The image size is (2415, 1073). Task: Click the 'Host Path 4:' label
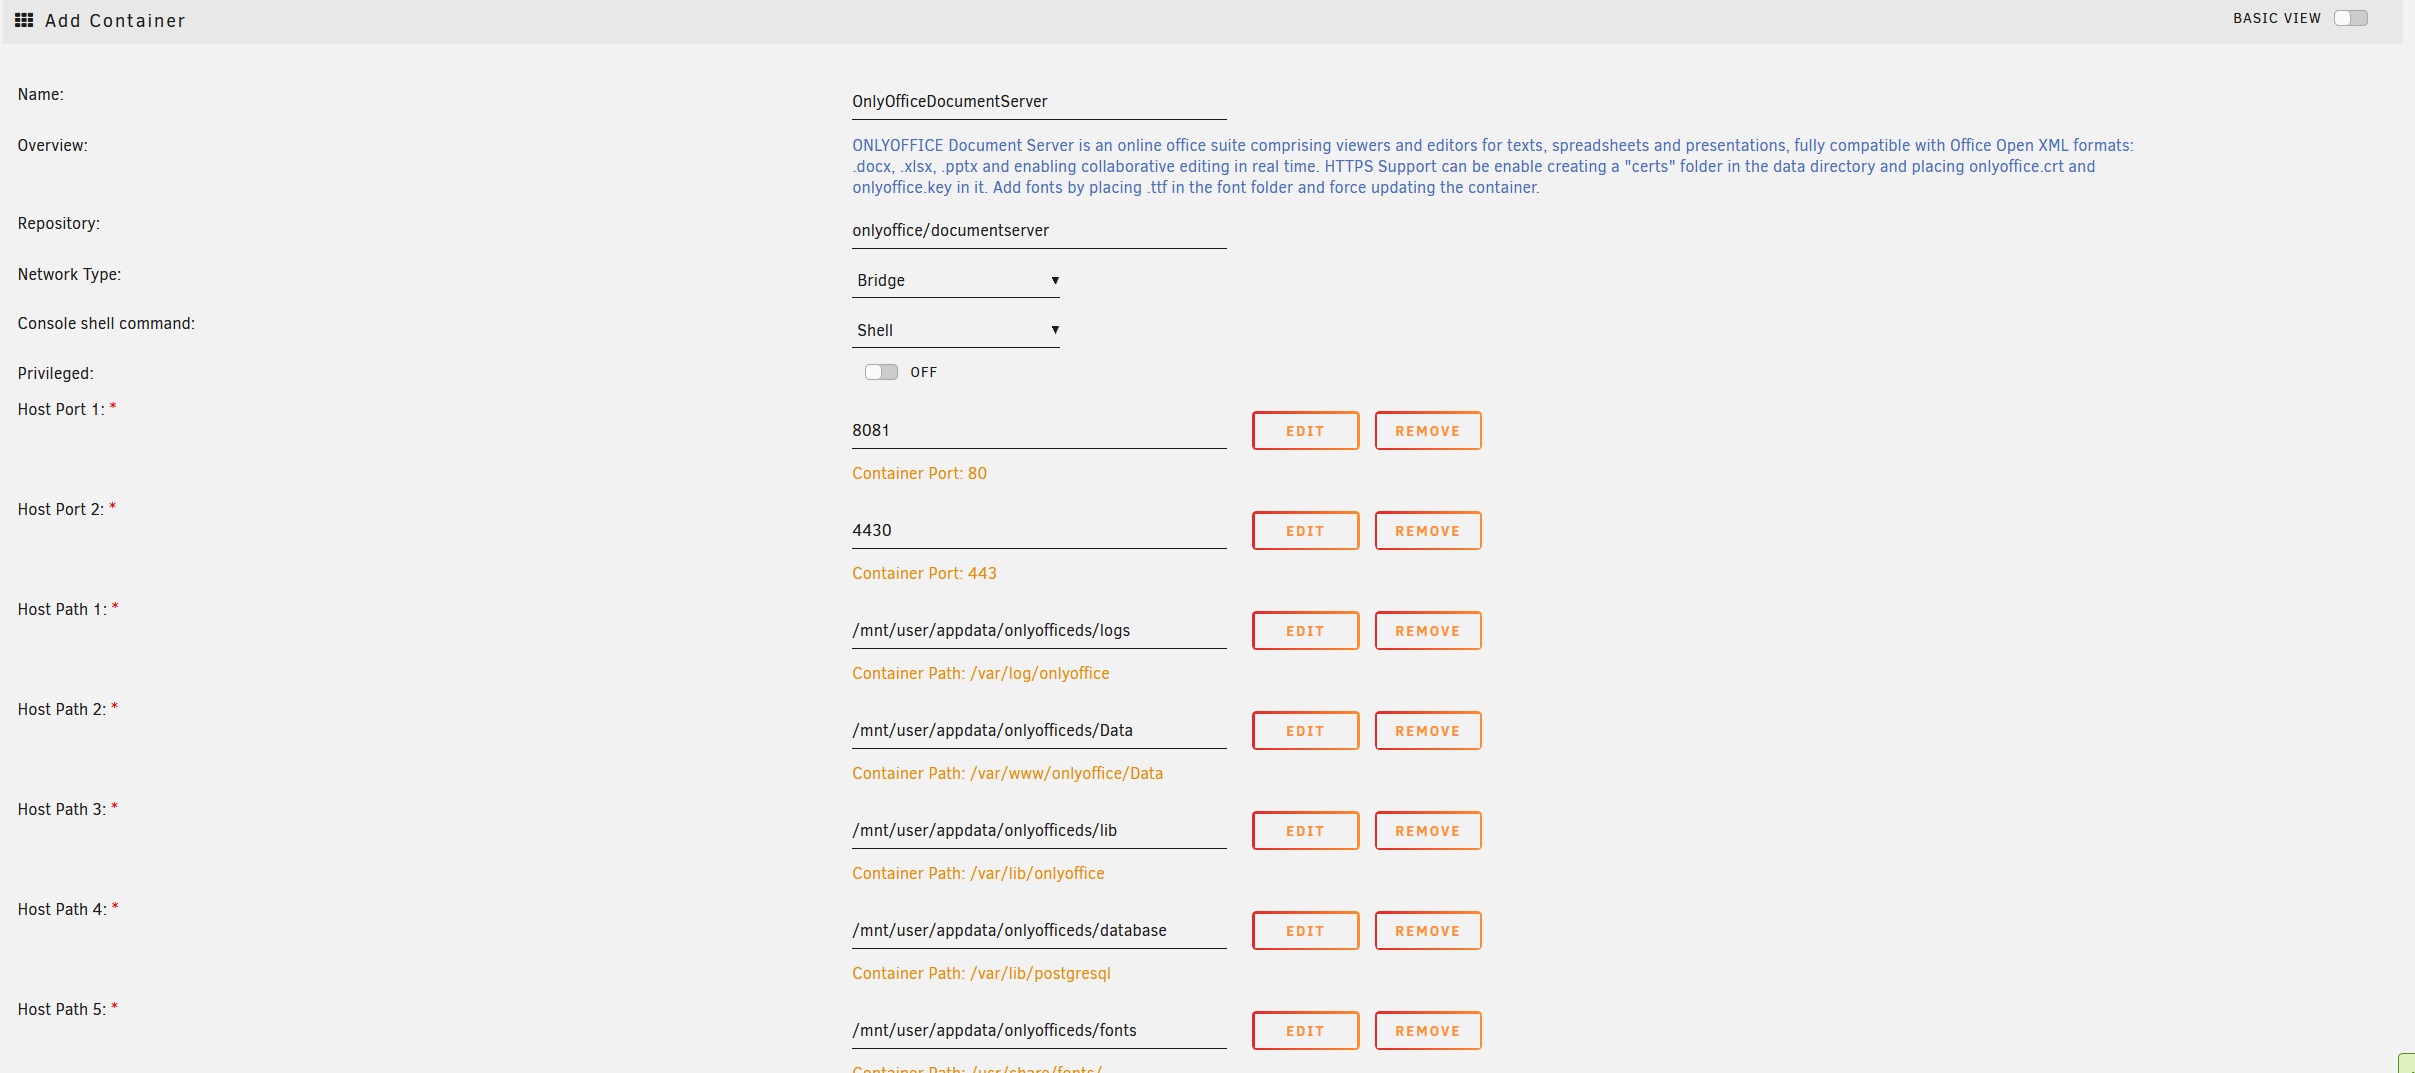62,909
